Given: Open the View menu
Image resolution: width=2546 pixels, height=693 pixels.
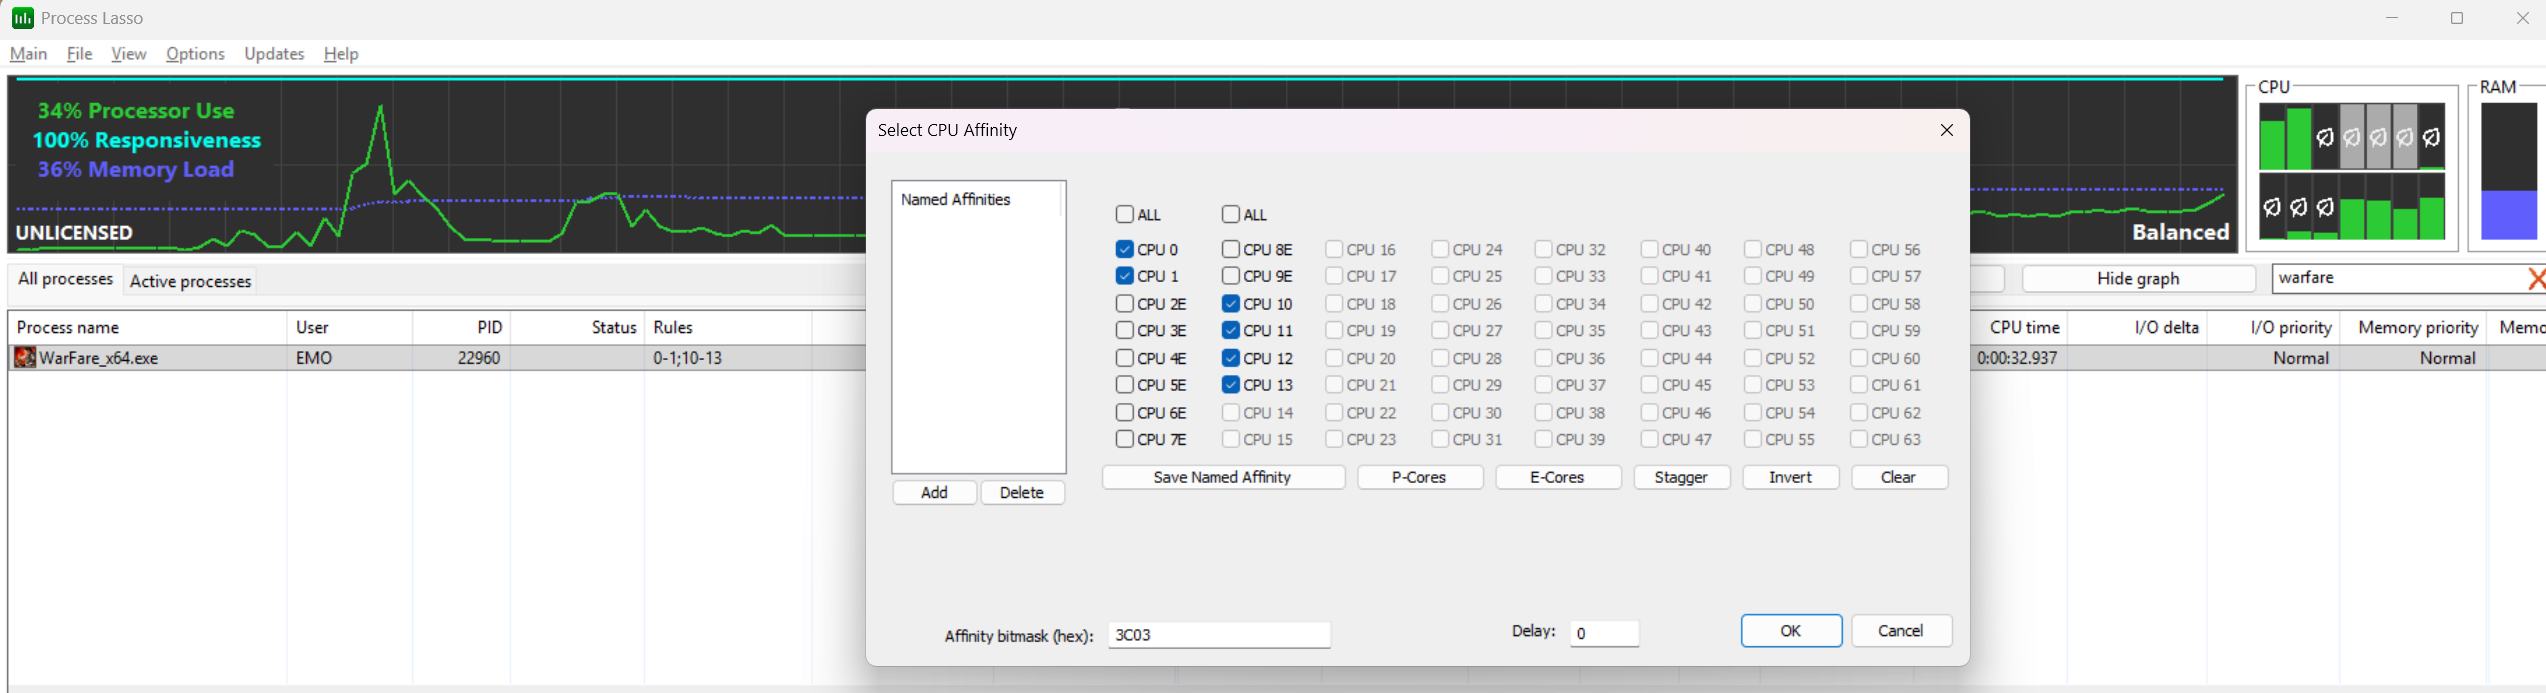Looking at the screenshot, I should coord(128,54).
